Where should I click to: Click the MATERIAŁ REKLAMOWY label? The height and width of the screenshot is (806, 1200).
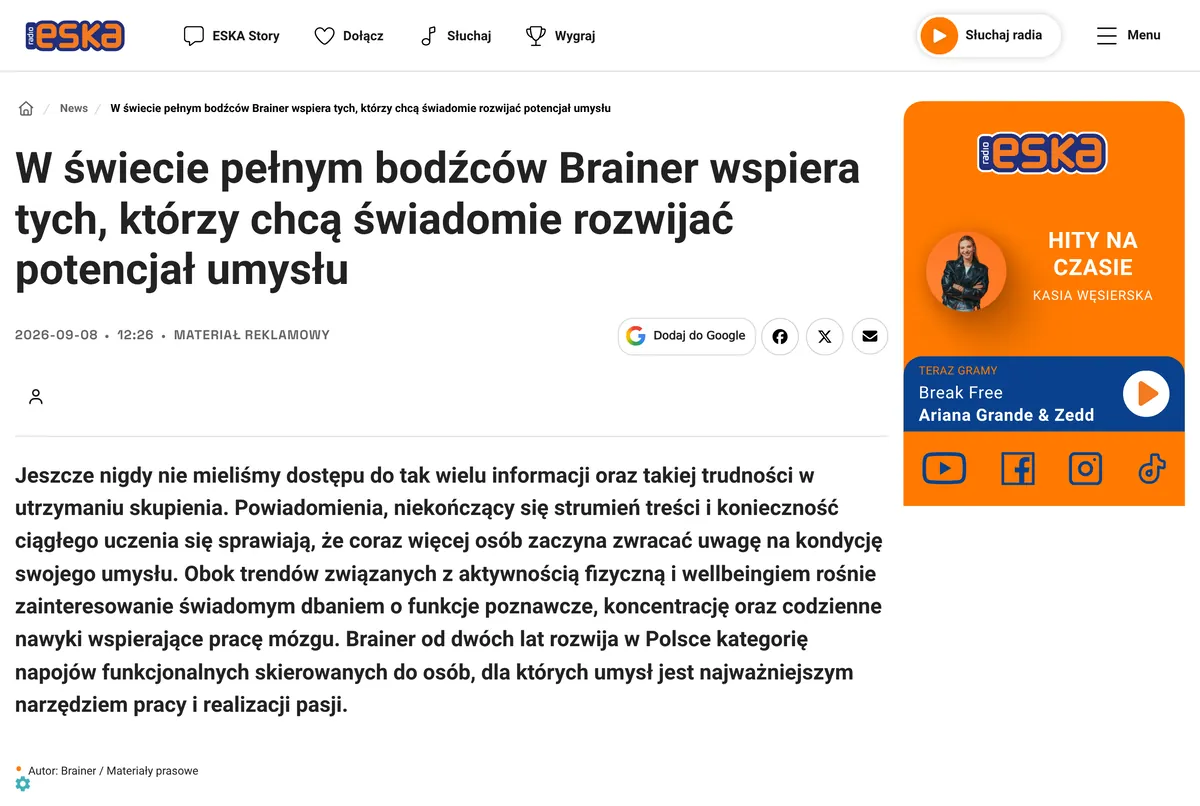click(x=252, y=335)
